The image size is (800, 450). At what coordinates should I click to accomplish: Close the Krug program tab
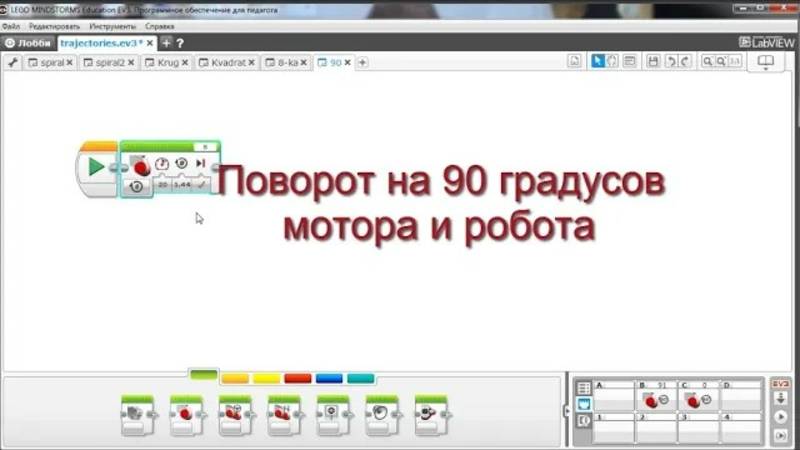click(185, 62)
